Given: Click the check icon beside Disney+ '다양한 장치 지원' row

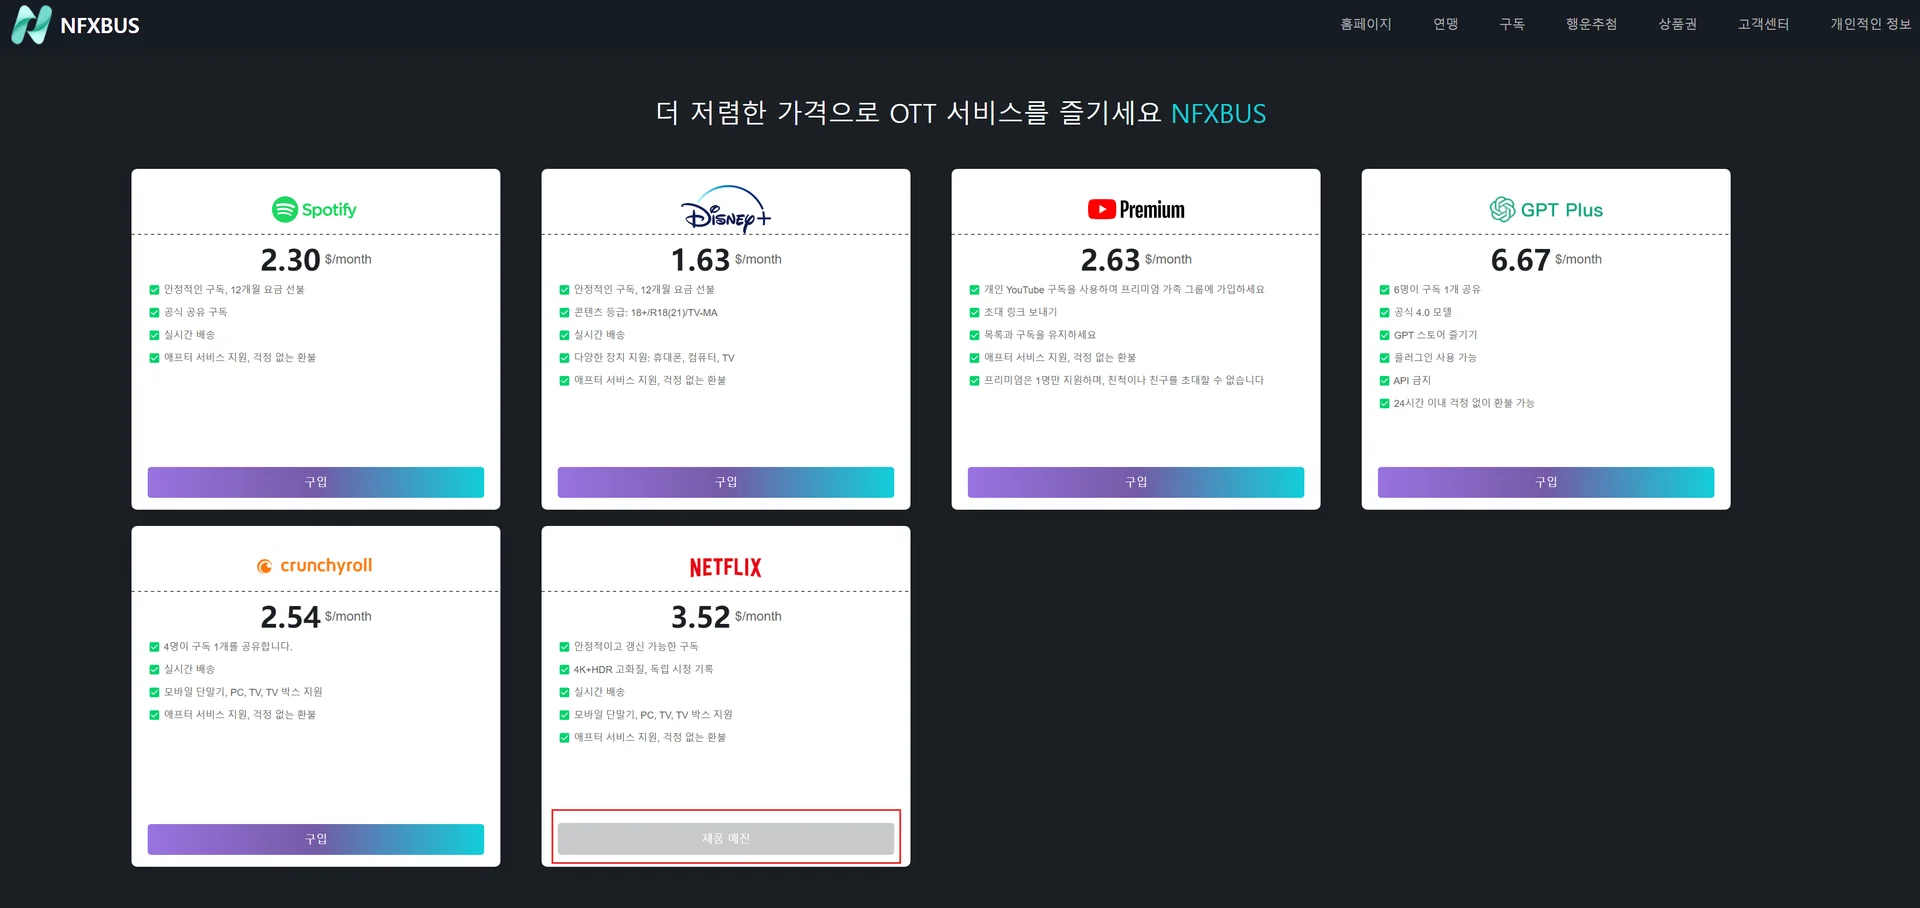Looking at the screenshot, I should coord(564,358).
